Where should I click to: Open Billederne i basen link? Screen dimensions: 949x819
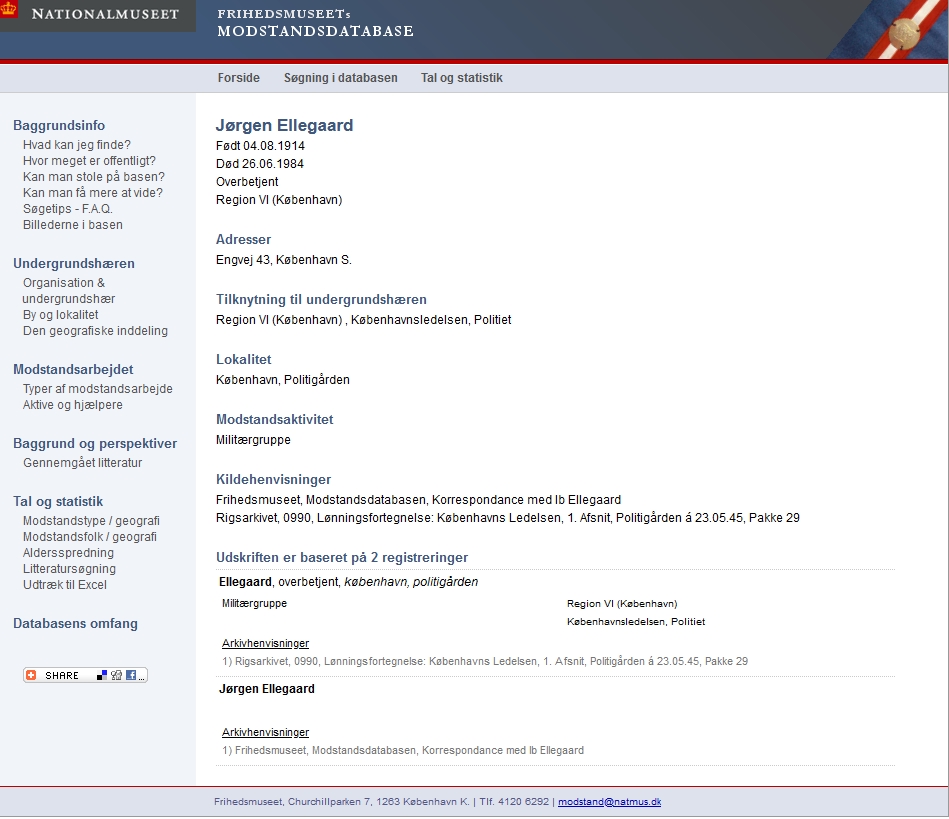click(73, 225)
